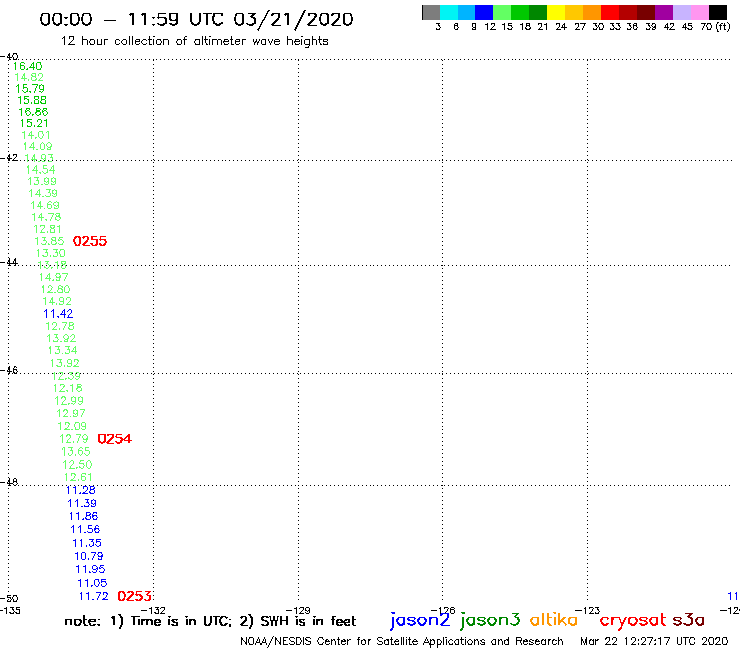Click the wave height value 12.79
Viewport: 740px width, 650px height.
click(x=74, y=439)
